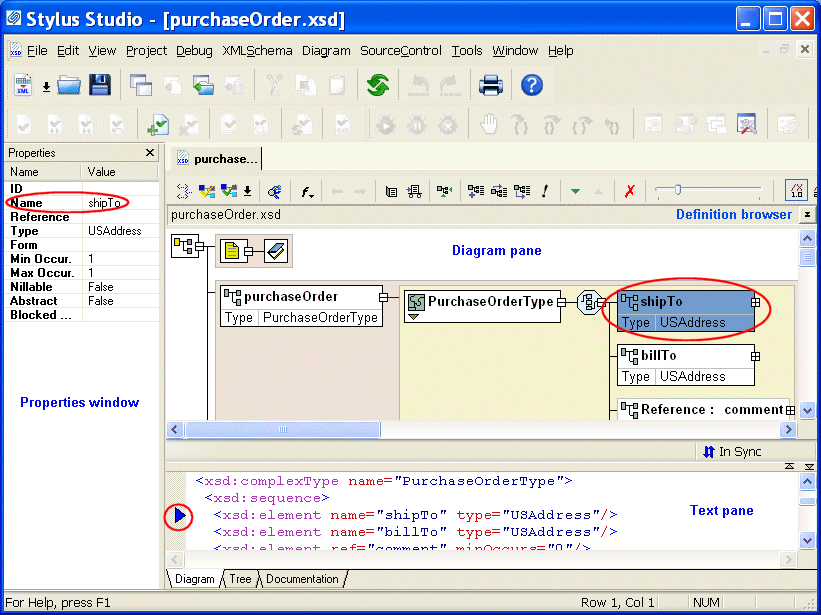Expand the shipTo element node

(x=755, y=301)
